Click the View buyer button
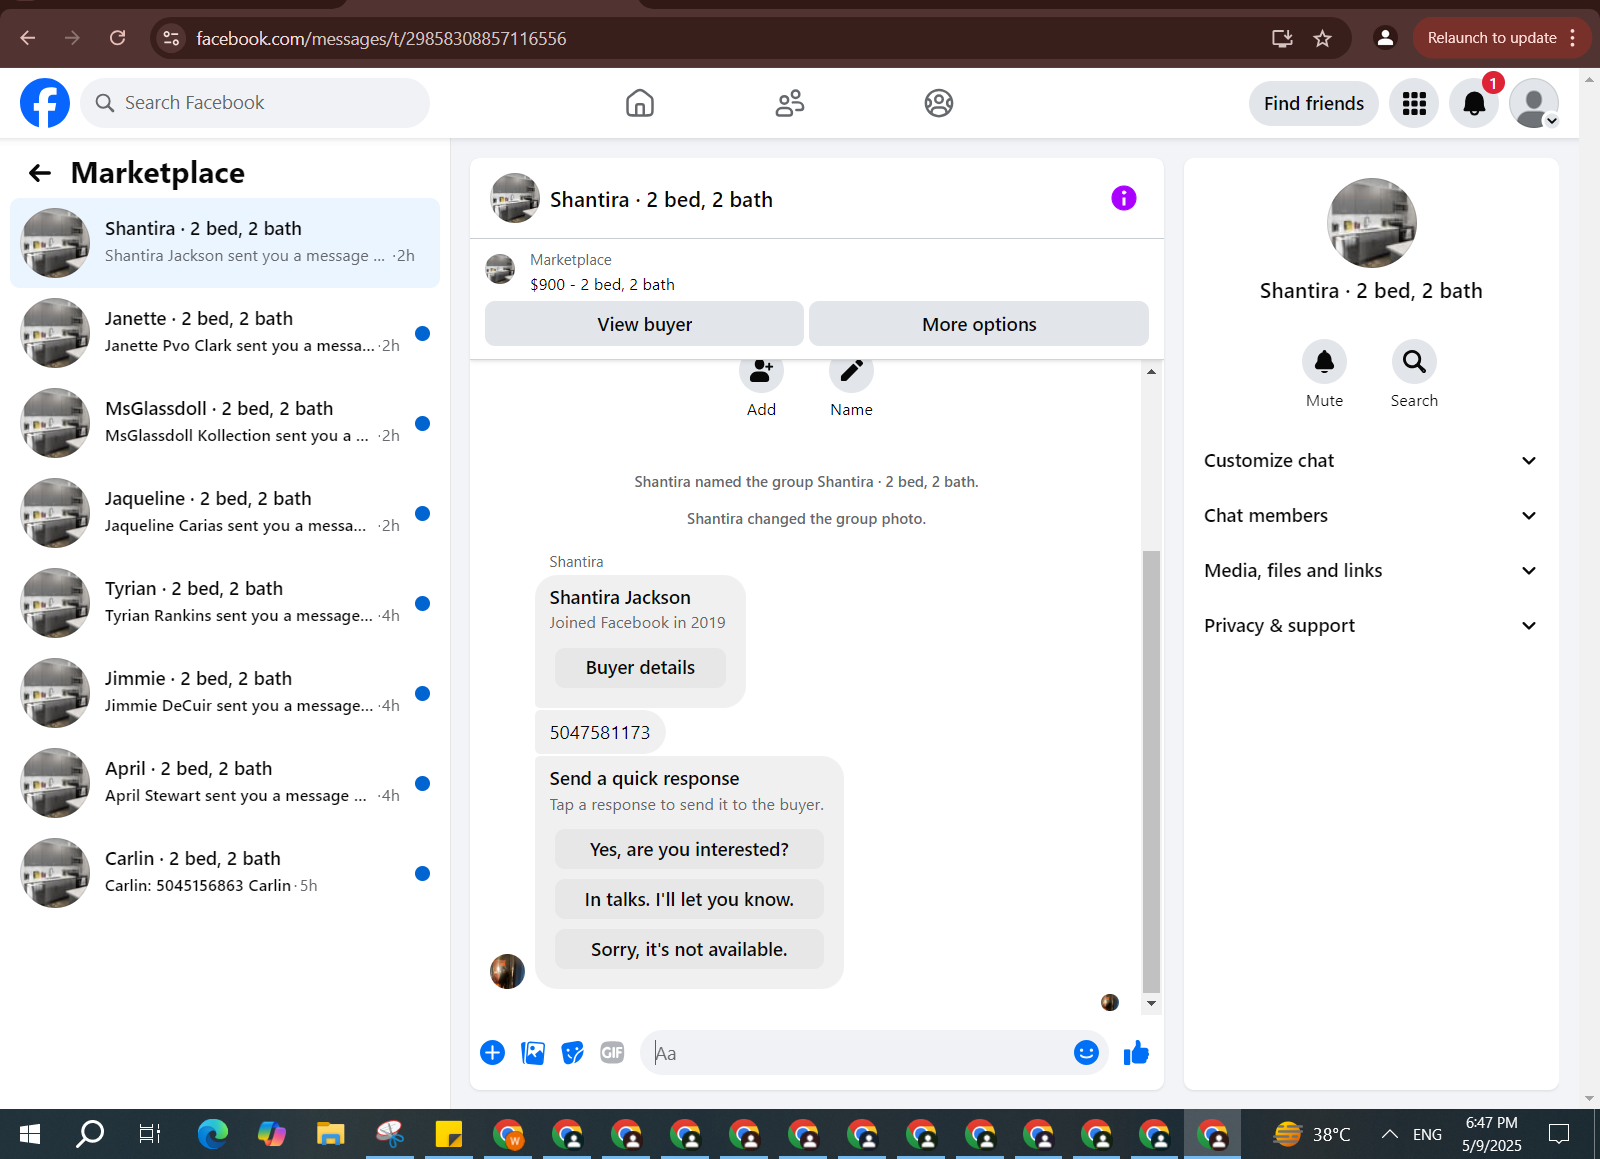1600x1159 pixels. [644, 324]
